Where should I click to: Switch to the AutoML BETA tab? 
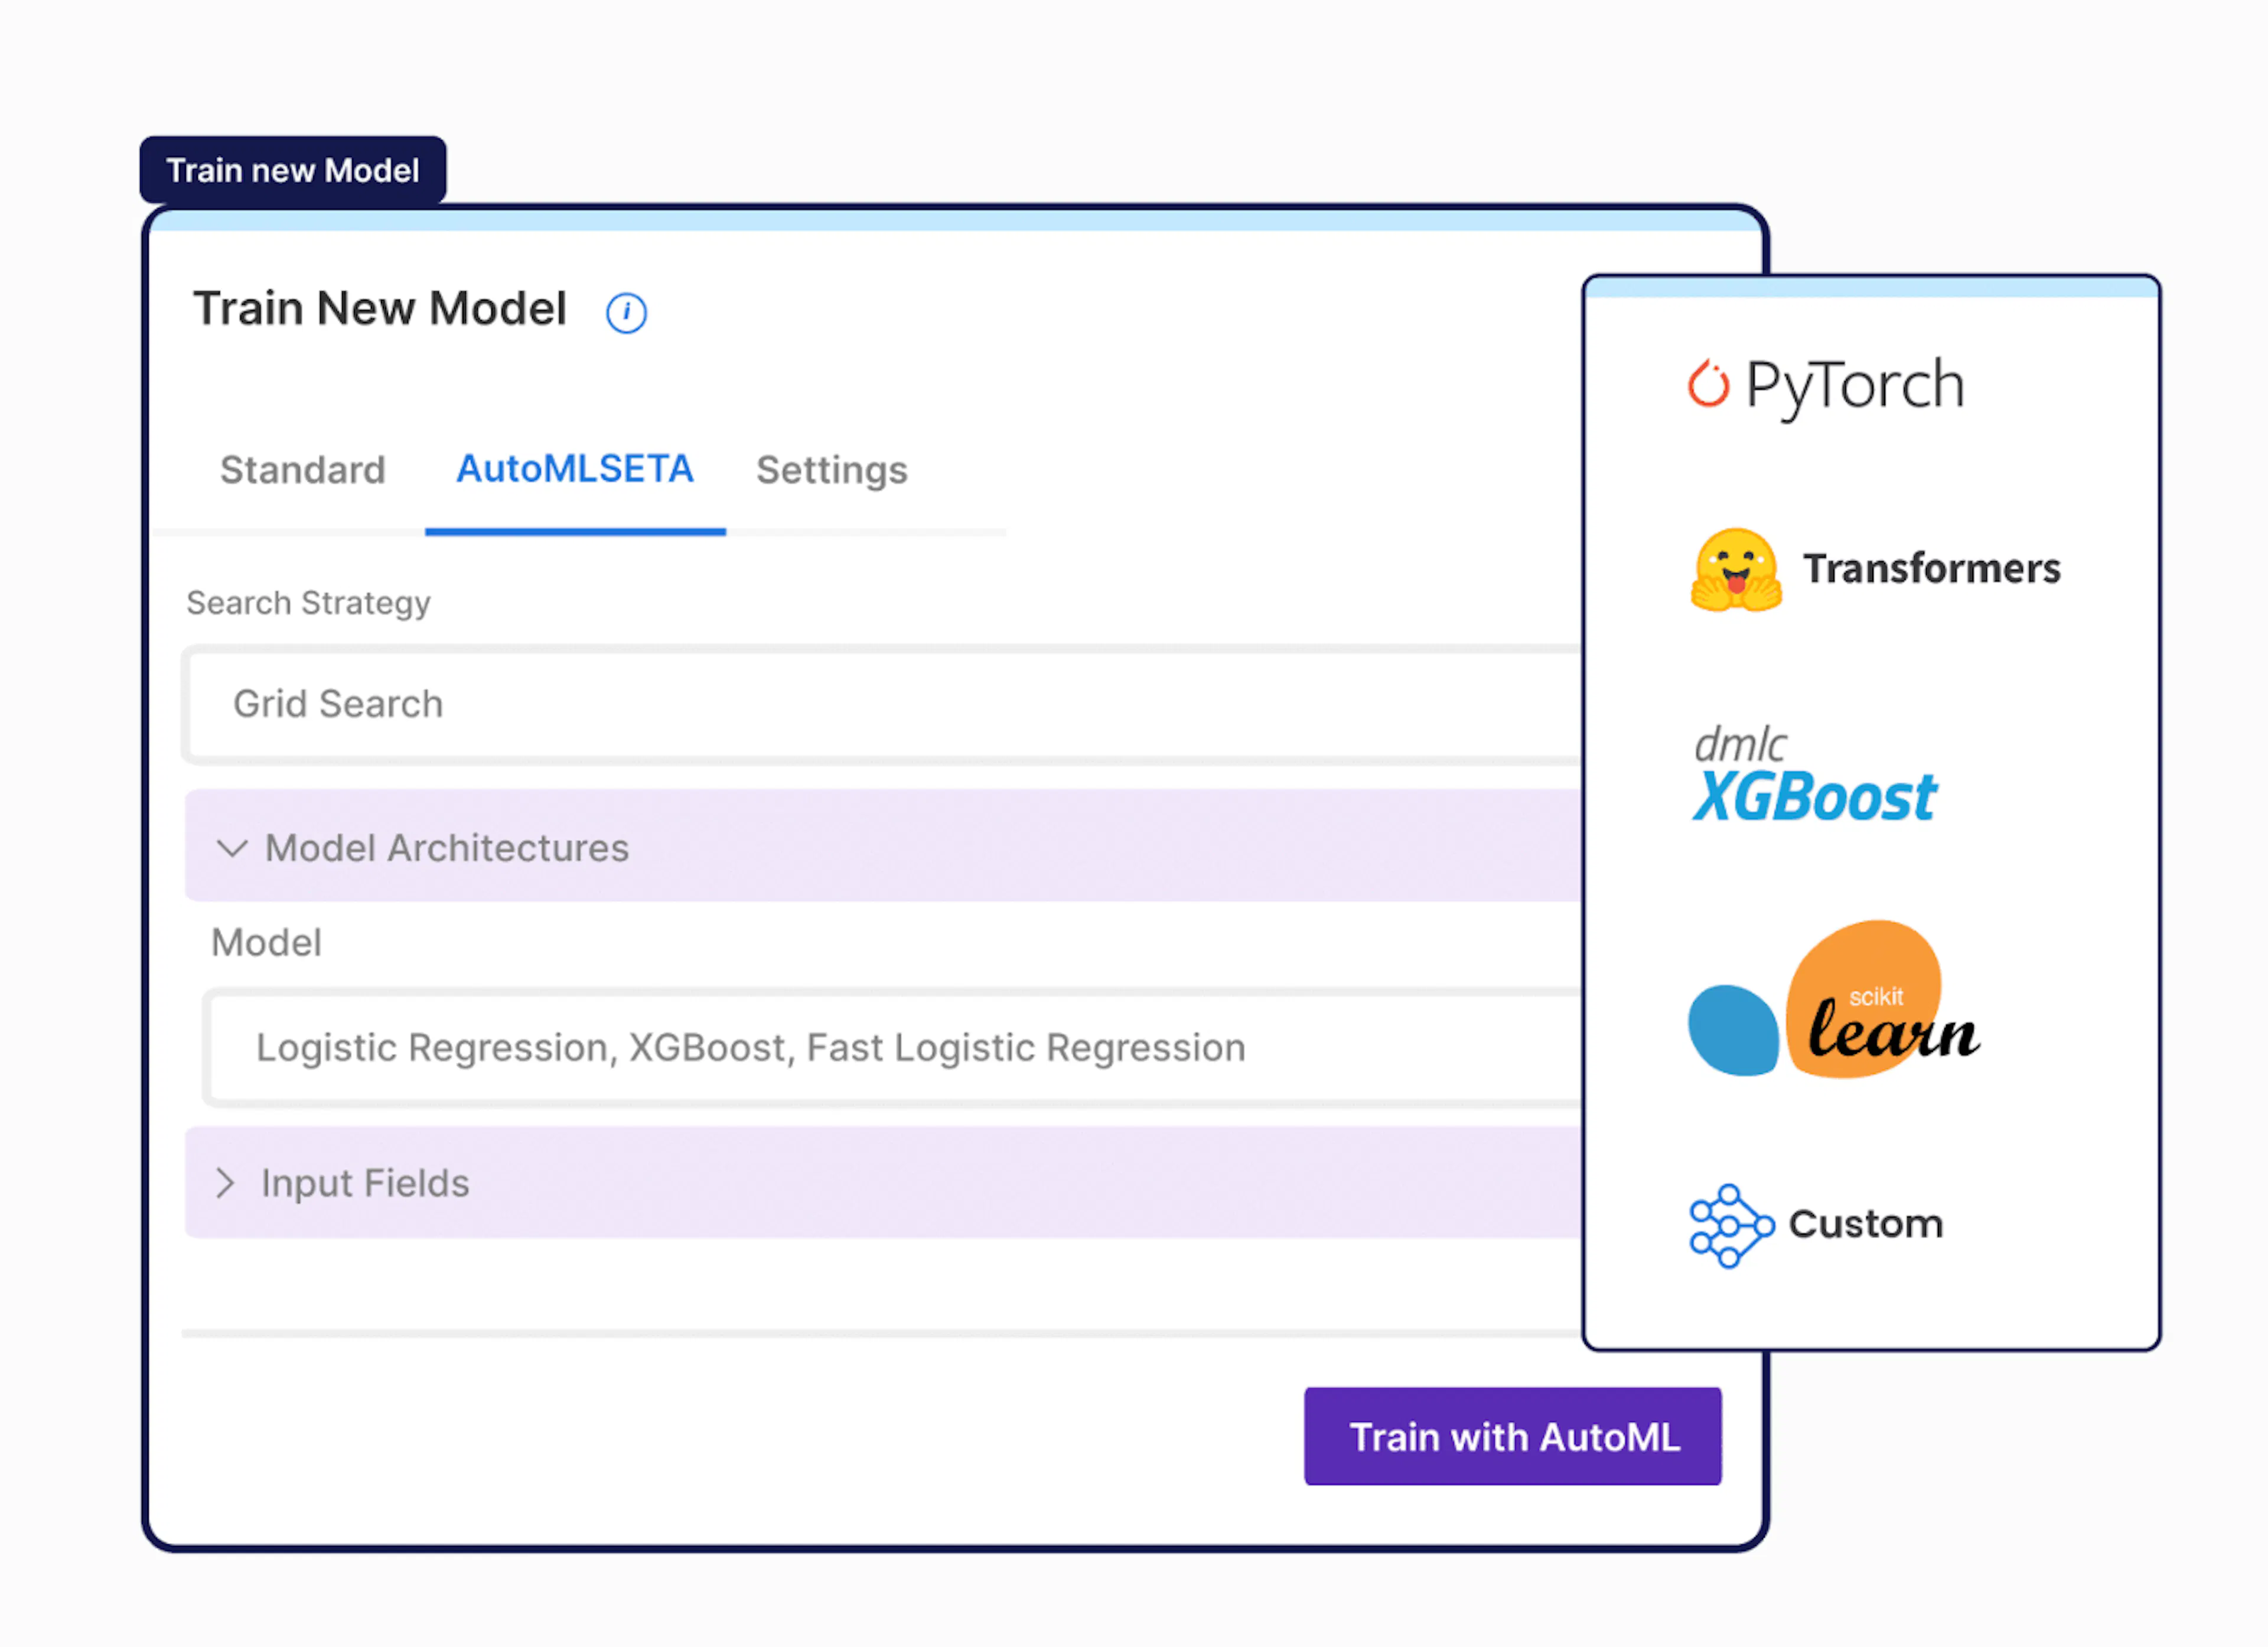point(575,469)
